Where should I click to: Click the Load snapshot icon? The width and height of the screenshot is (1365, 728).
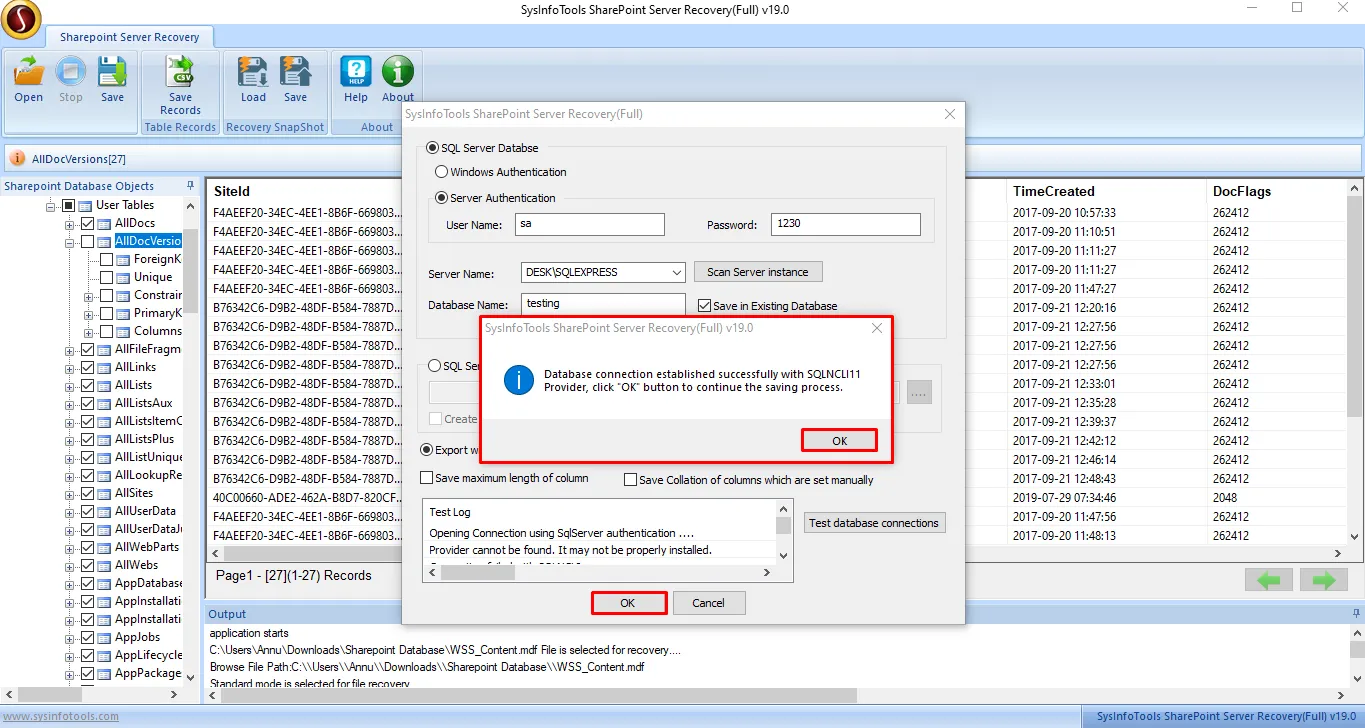point(253,72)
